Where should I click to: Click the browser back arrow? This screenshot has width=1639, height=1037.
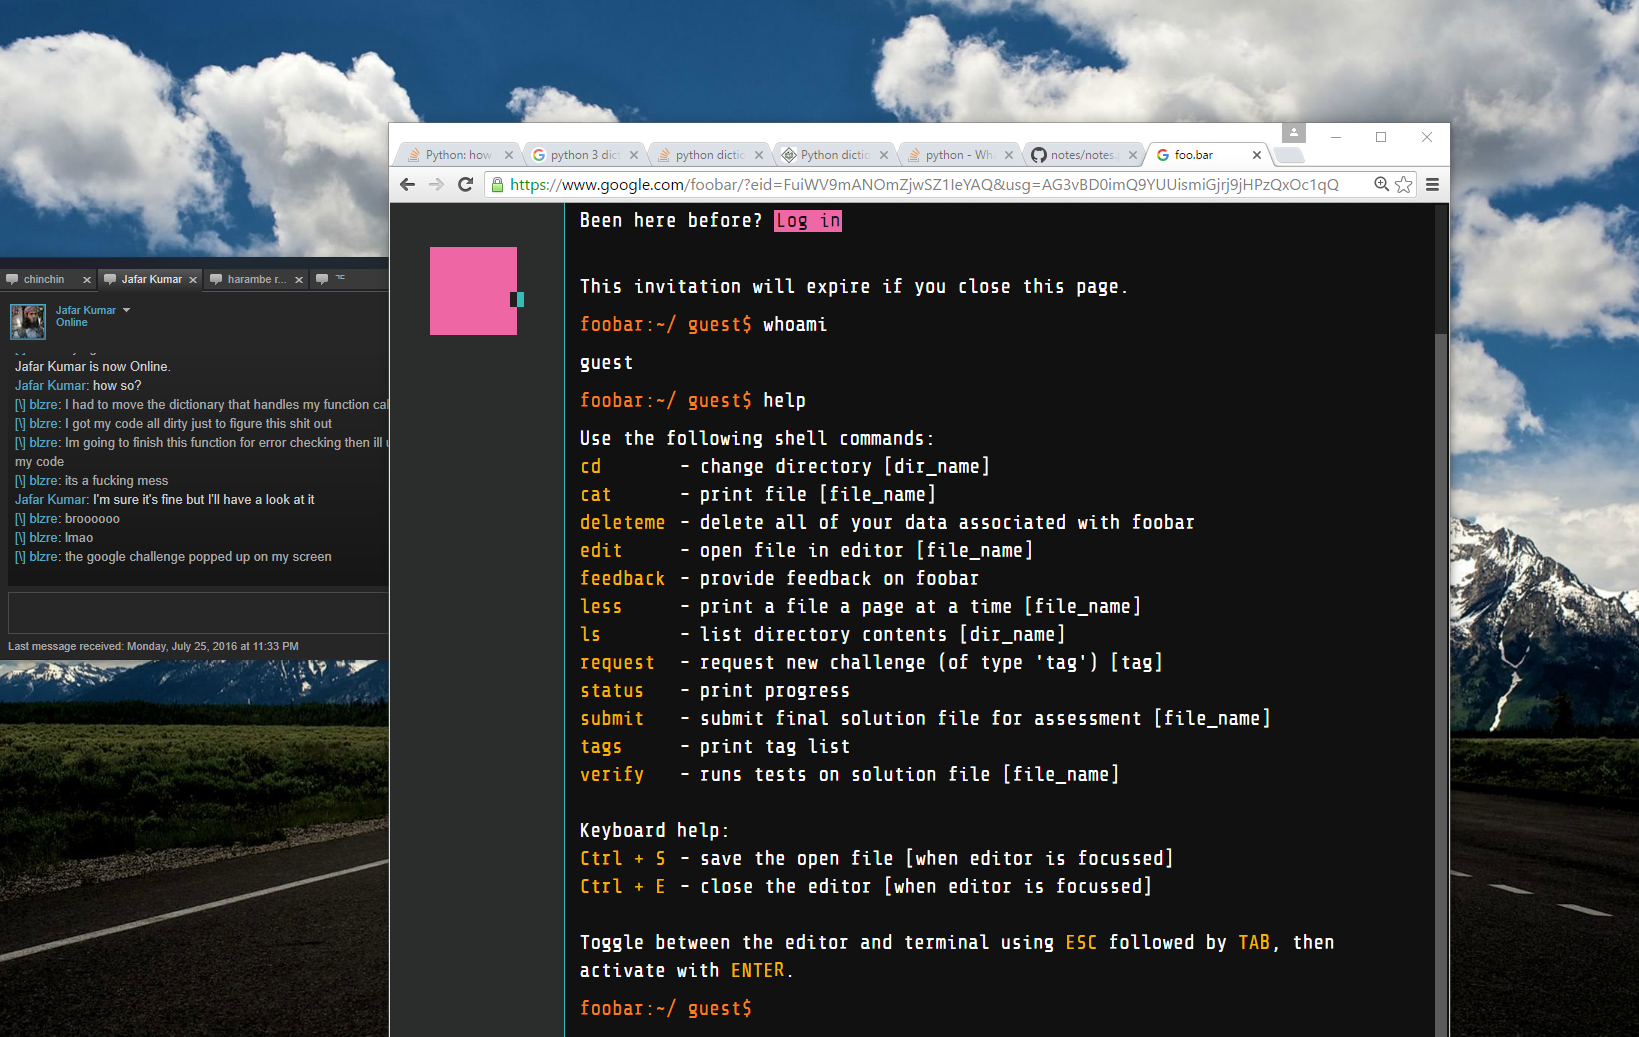point(407,184)
